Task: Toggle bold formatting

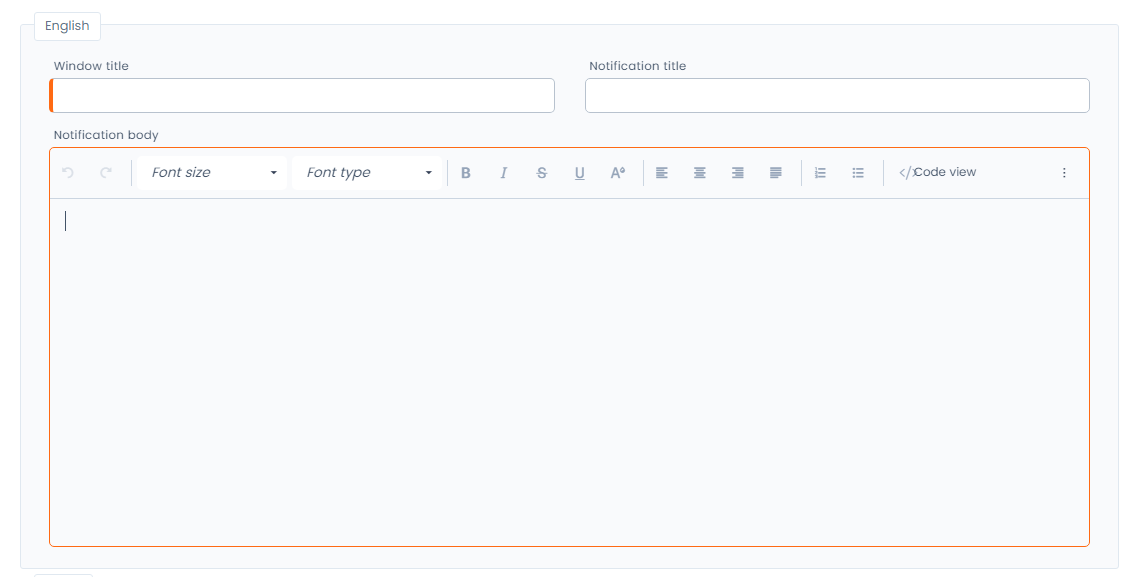Action: pos(466,173)
